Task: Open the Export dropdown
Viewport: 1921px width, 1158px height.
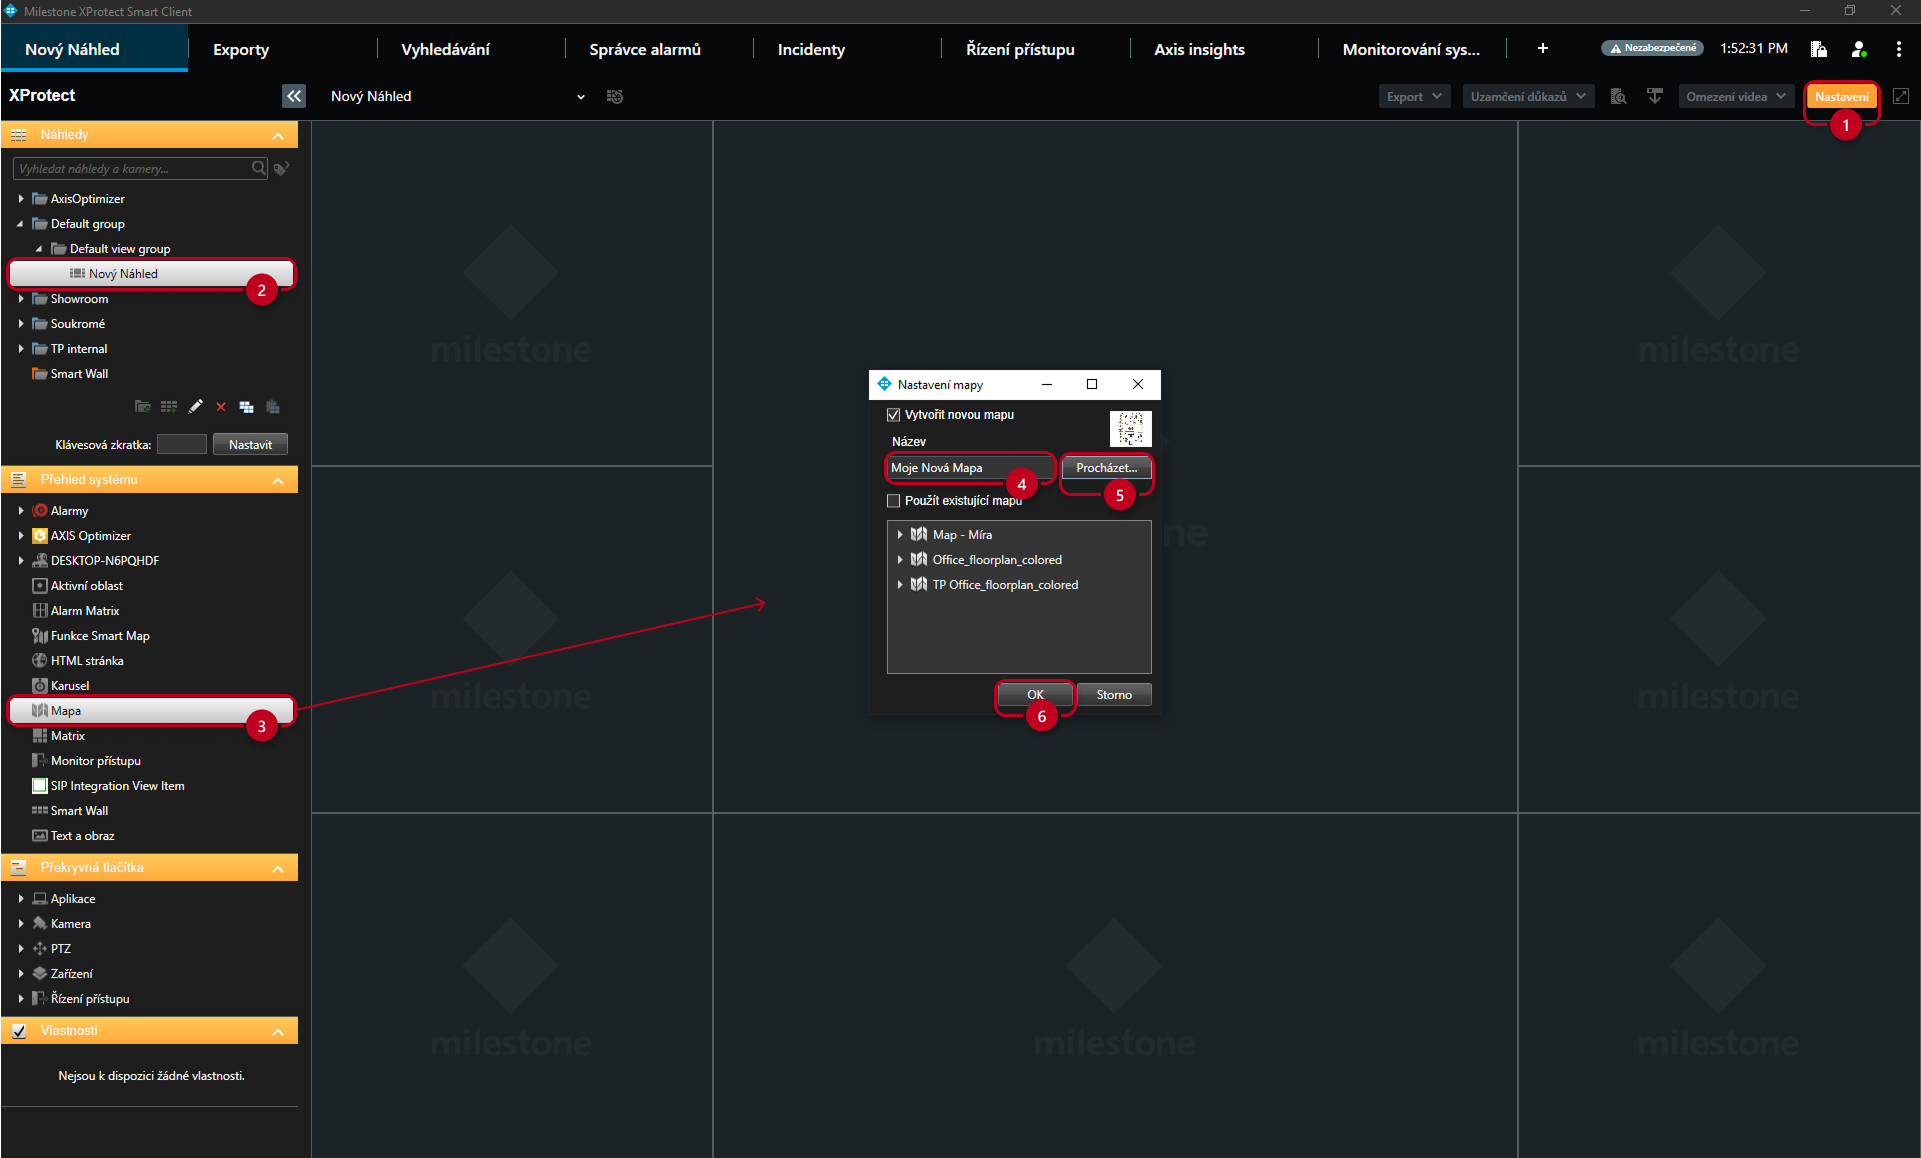Action: [1414, 96]
